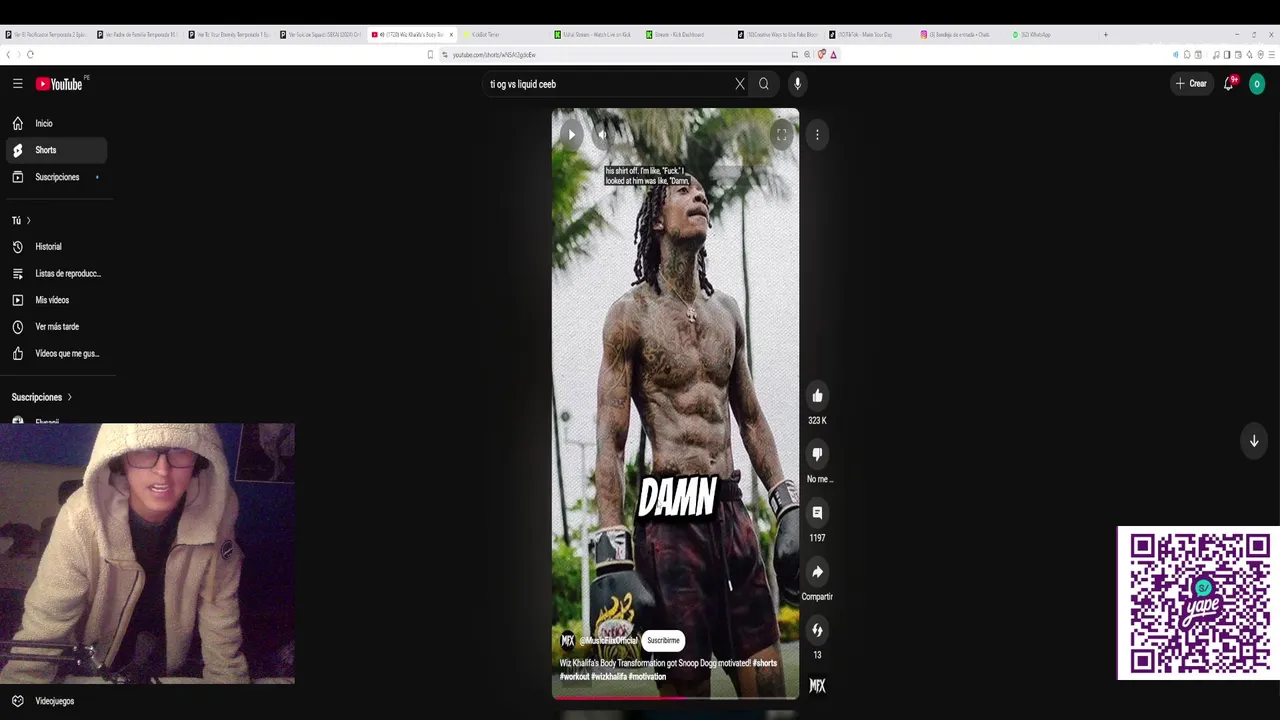Open Ver más tarde list
Screen dimensions: 1280x720
[x=57, y=326]
